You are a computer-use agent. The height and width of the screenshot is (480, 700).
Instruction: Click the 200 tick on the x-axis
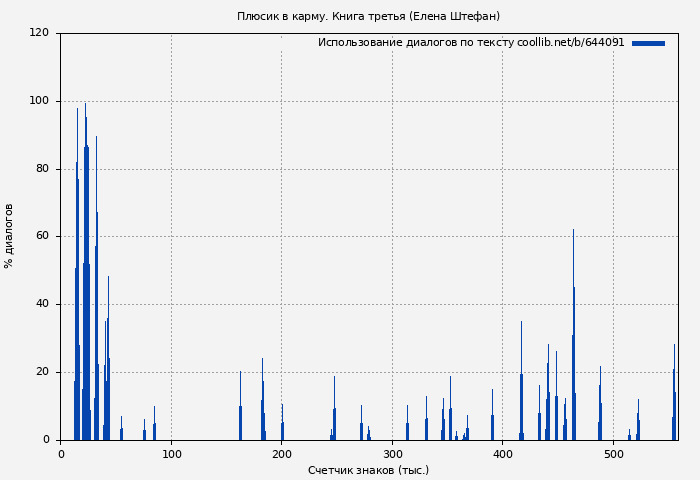(281, 454)
